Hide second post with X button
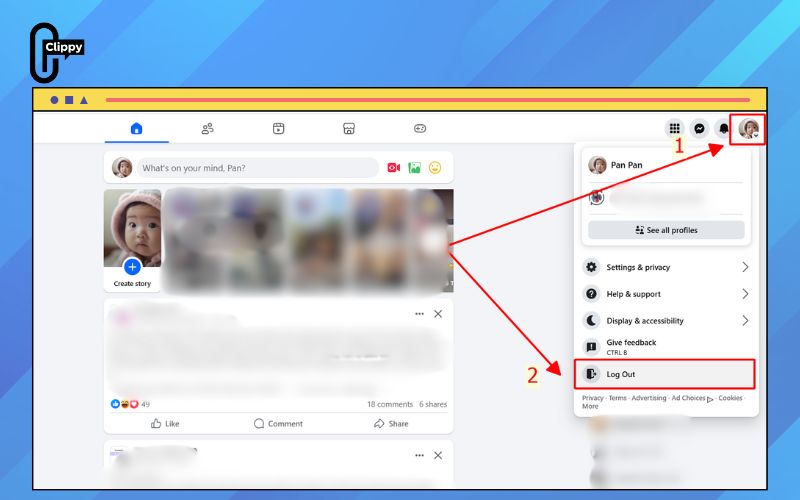Image resolution: width=800 pixels, height=500 pixels. tap(438, 455)
